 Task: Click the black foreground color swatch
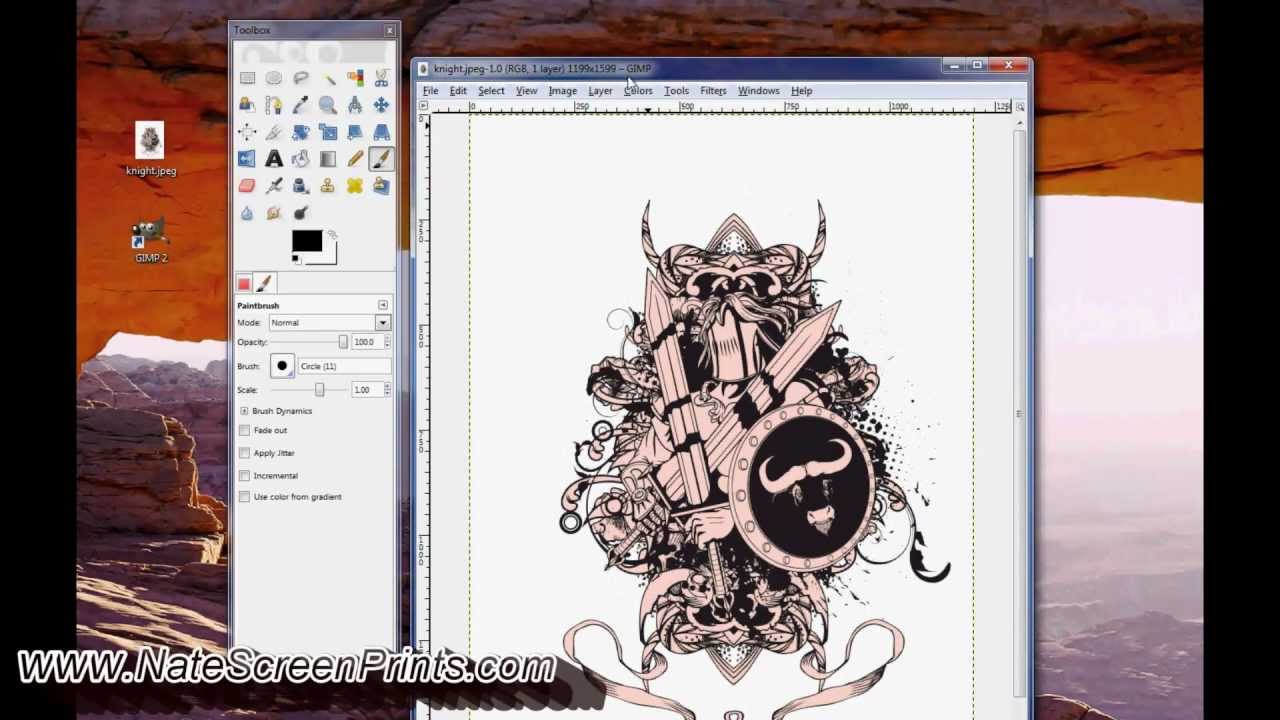(306, 241)
